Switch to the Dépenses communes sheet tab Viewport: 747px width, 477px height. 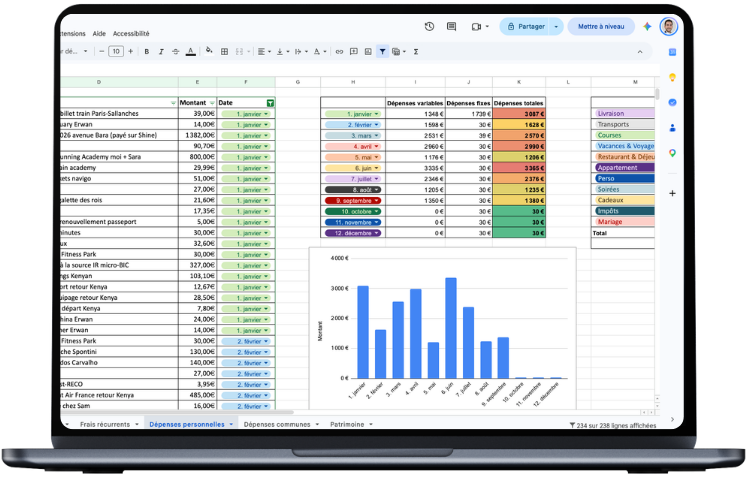(x=277, y=424)
